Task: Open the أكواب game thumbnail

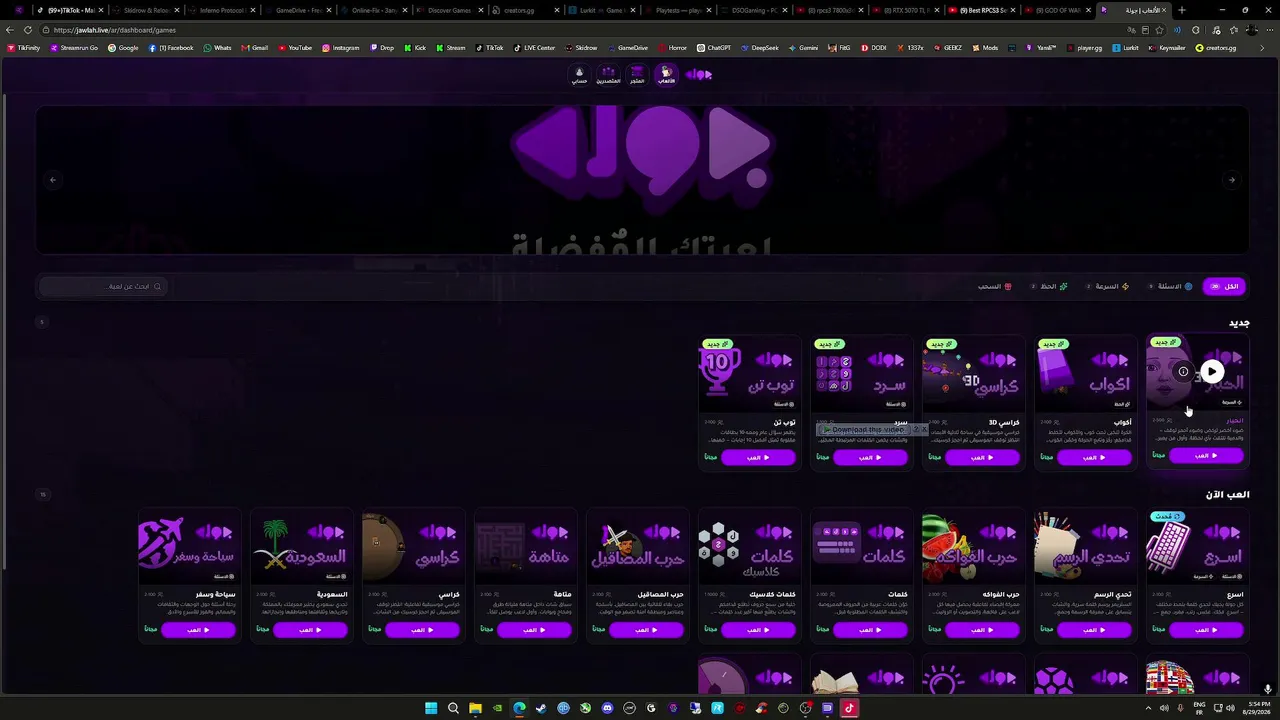Action: pos(1085,372)
